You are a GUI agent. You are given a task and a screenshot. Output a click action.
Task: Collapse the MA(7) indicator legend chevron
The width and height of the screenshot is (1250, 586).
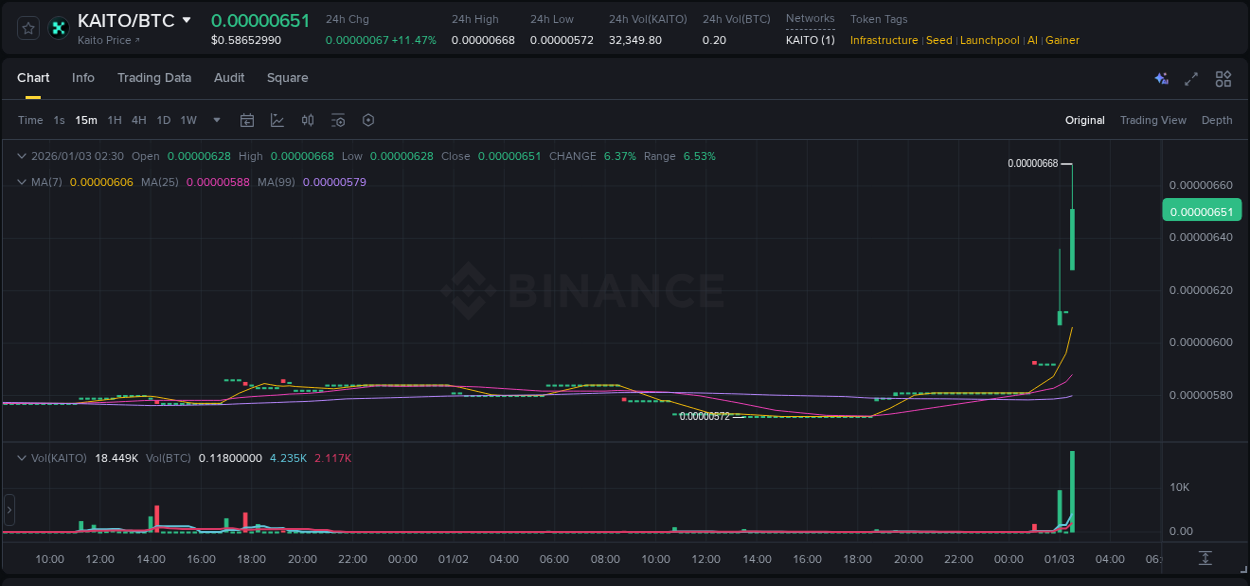pyautogui.click(x=22, y=182)
